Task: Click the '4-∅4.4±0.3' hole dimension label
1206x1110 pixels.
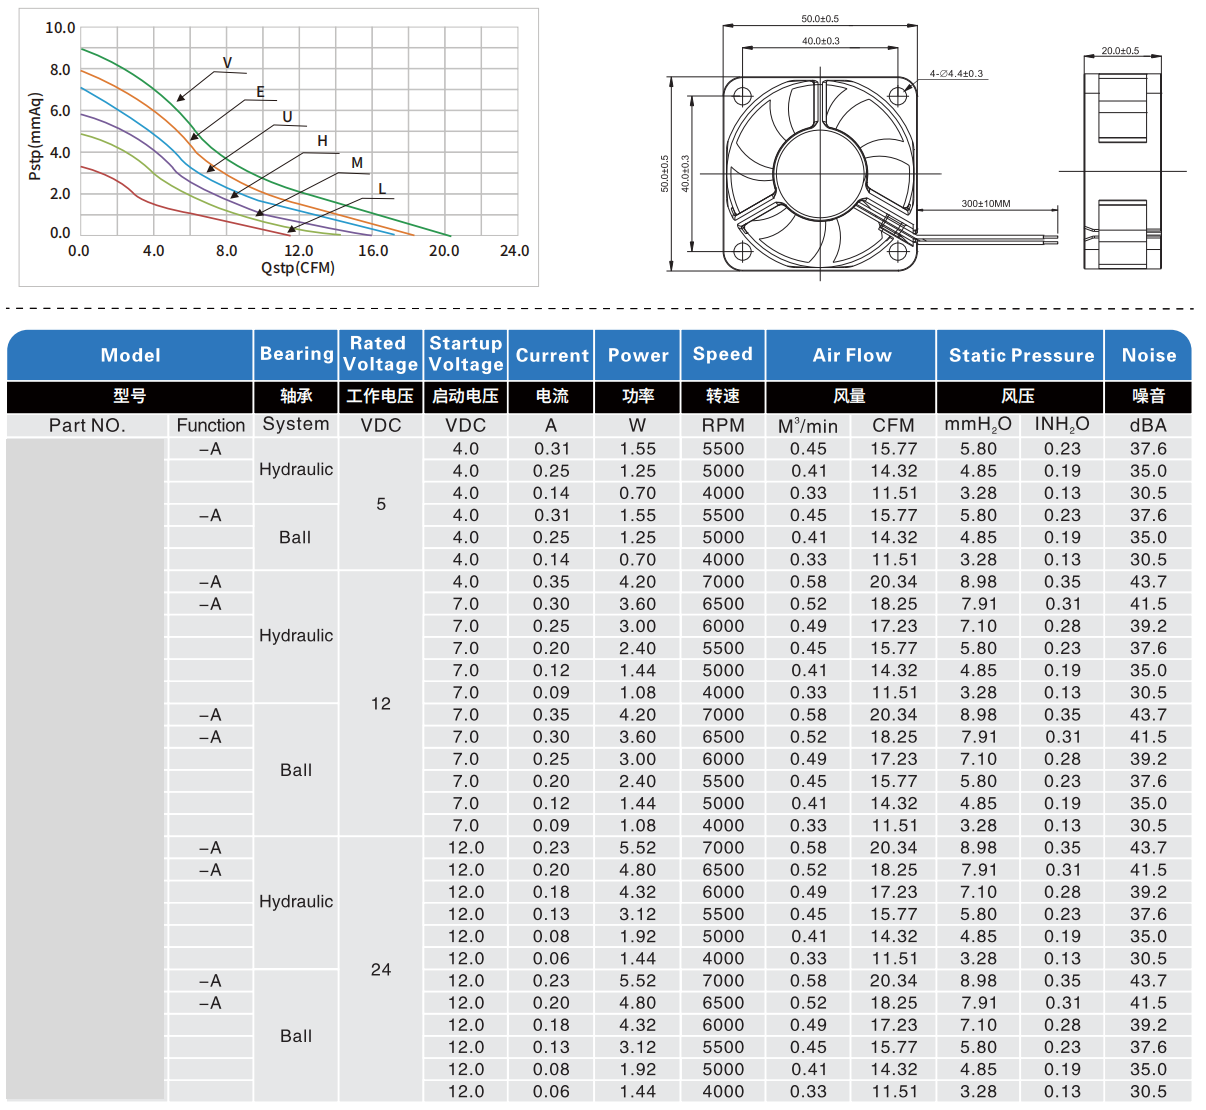Action: pos(956,74)
